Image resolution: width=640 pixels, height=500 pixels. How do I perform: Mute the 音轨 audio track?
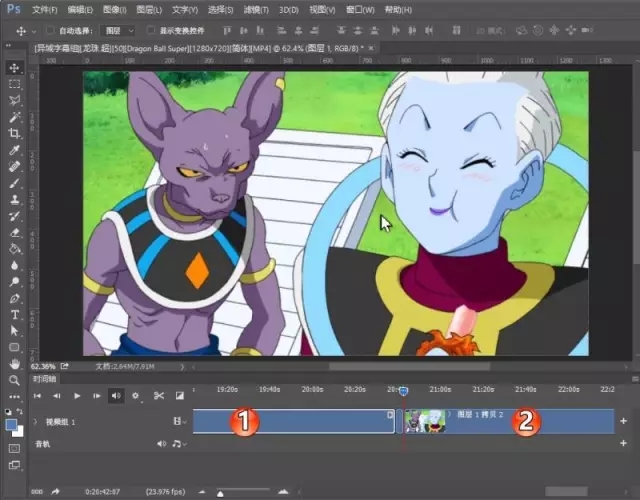tap(162, 444)
